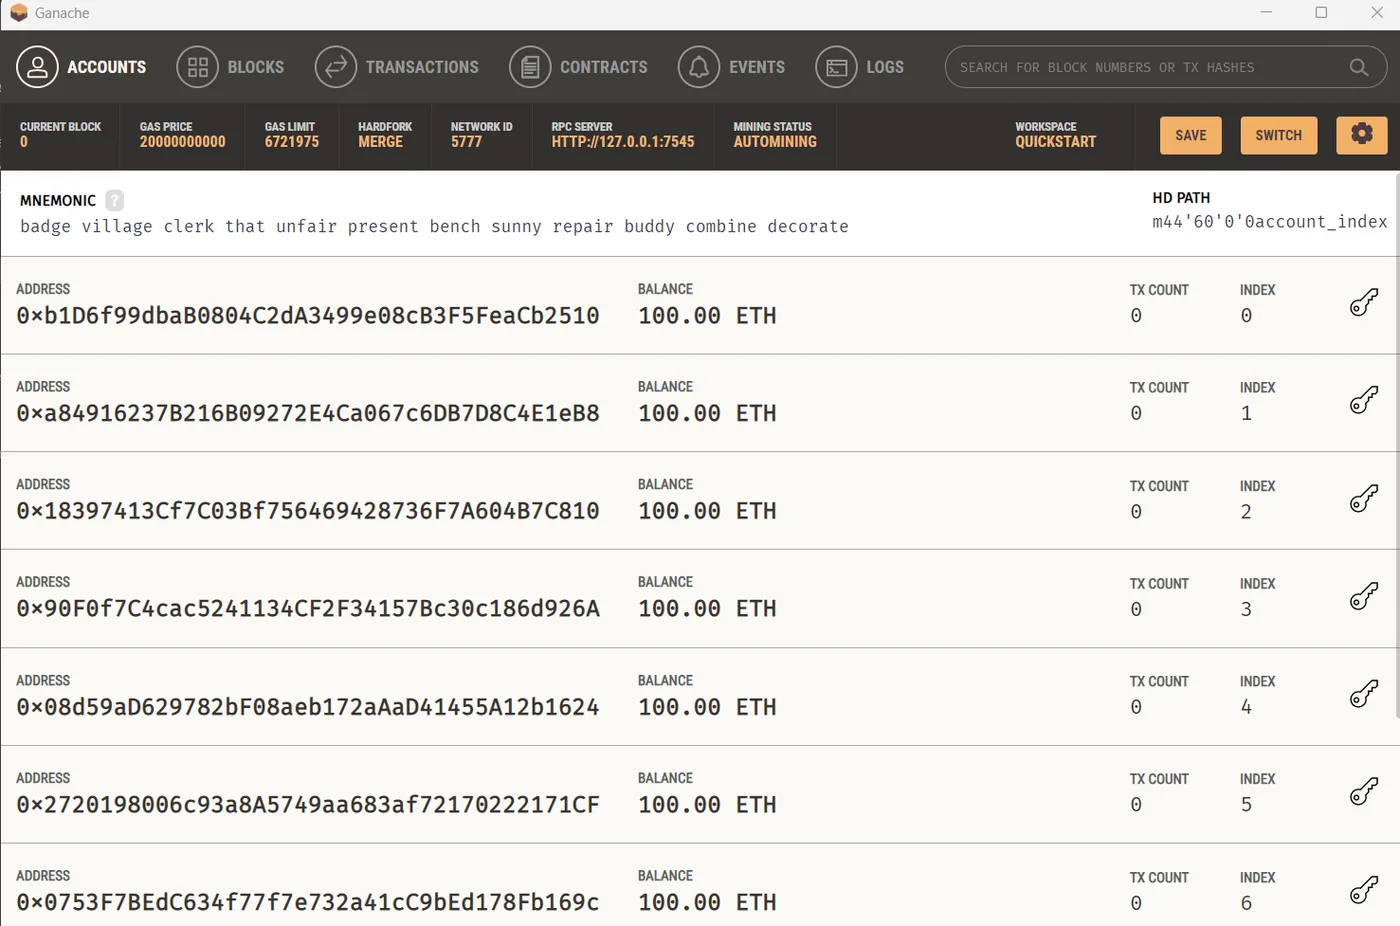The width and height of the screenshot is (1400, 926).
Task: View the Events tab
Action: [x=732, y=67]
